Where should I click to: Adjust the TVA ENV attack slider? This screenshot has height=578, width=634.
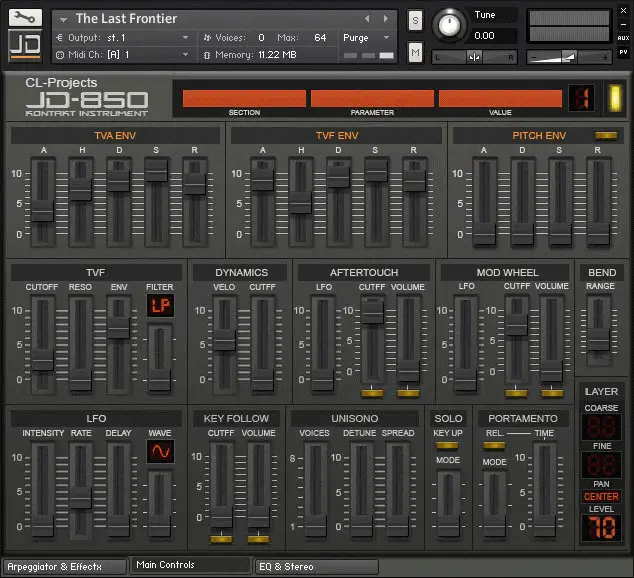point(42,211)
